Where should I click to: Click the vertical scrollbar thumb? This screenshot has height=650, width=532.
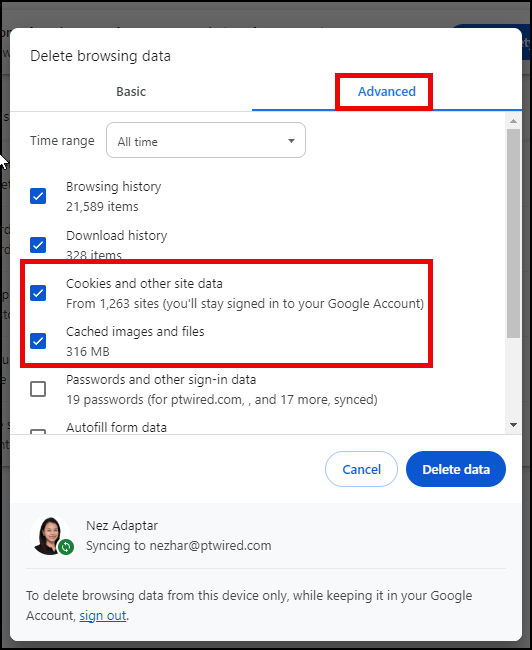(513, 233)
